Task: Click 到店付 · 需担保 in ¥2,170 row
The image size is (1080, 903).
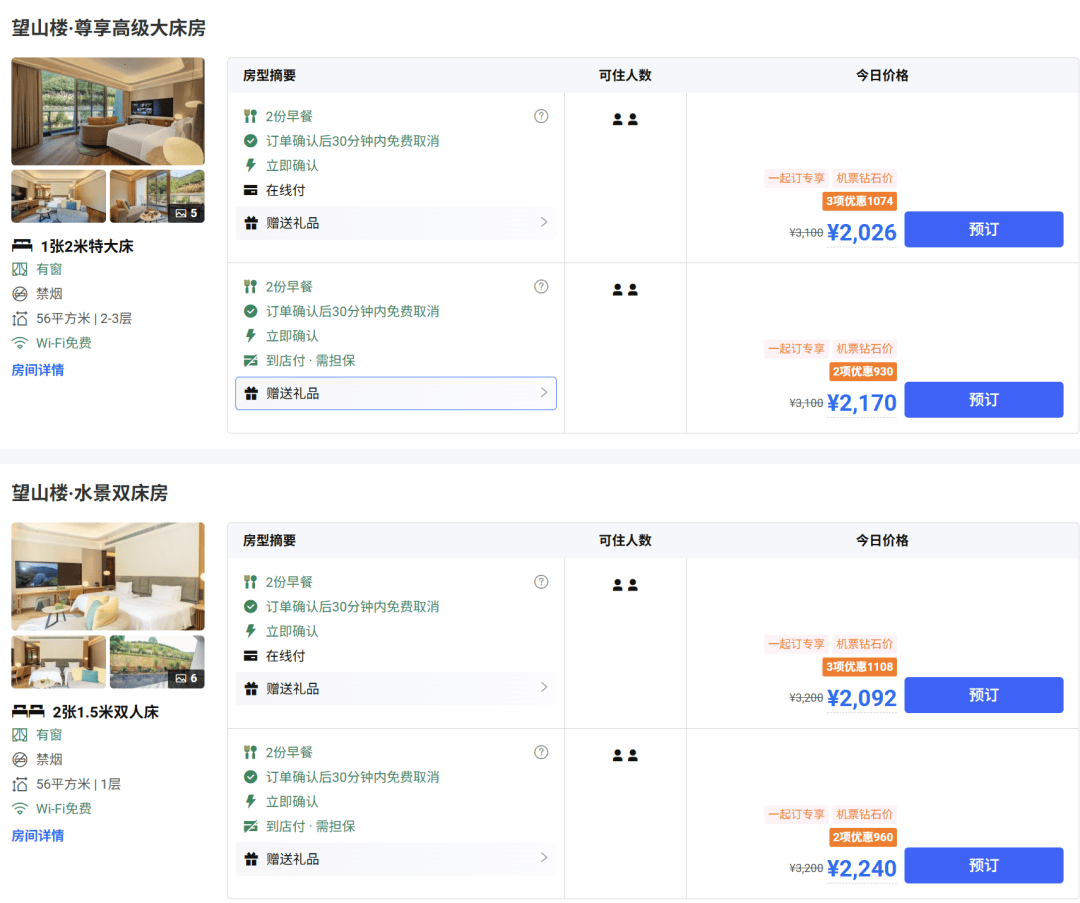Action: tap(311, 361)
